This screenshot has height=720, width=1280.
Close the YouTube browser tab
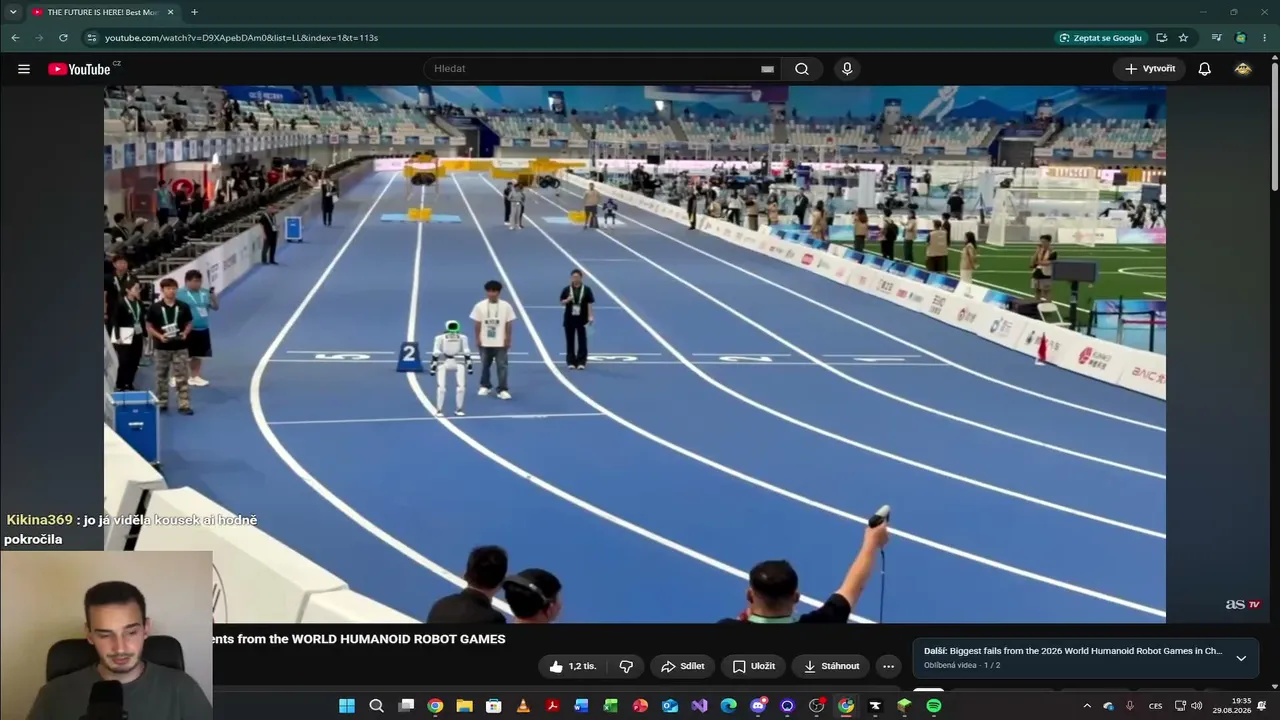click(170, 12)
